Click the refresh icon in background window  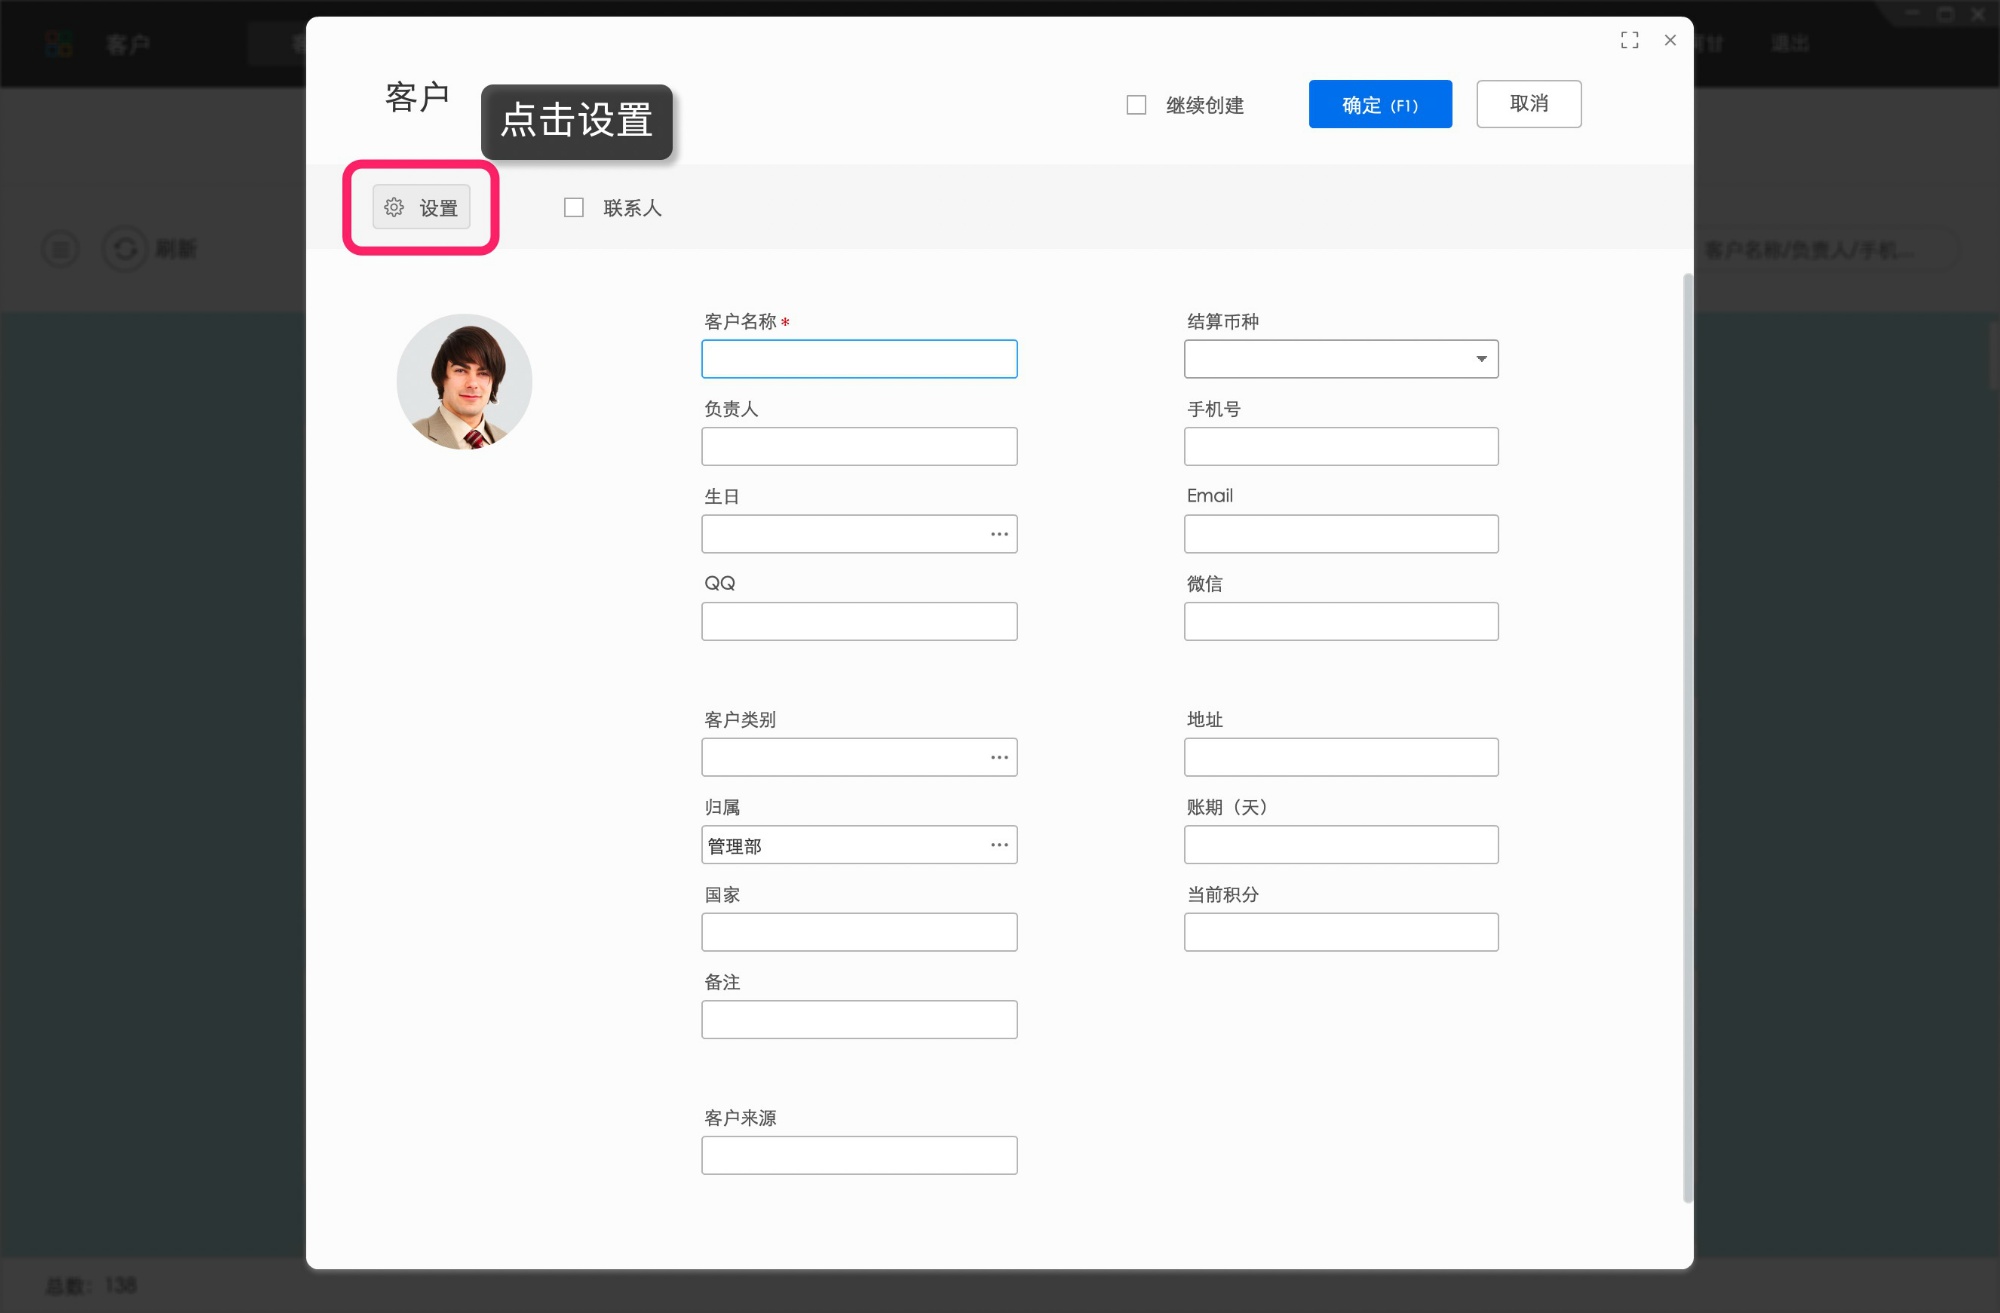coord(125,248)
